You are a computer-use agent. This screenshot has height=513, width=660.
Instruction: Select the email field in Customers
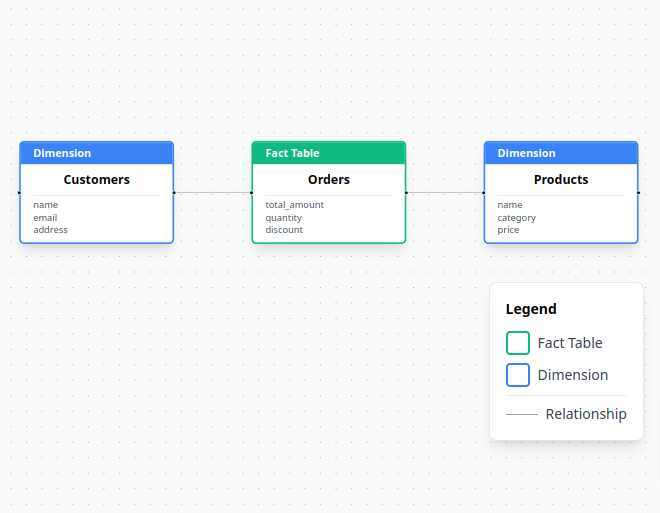click(x=45, y=218)
